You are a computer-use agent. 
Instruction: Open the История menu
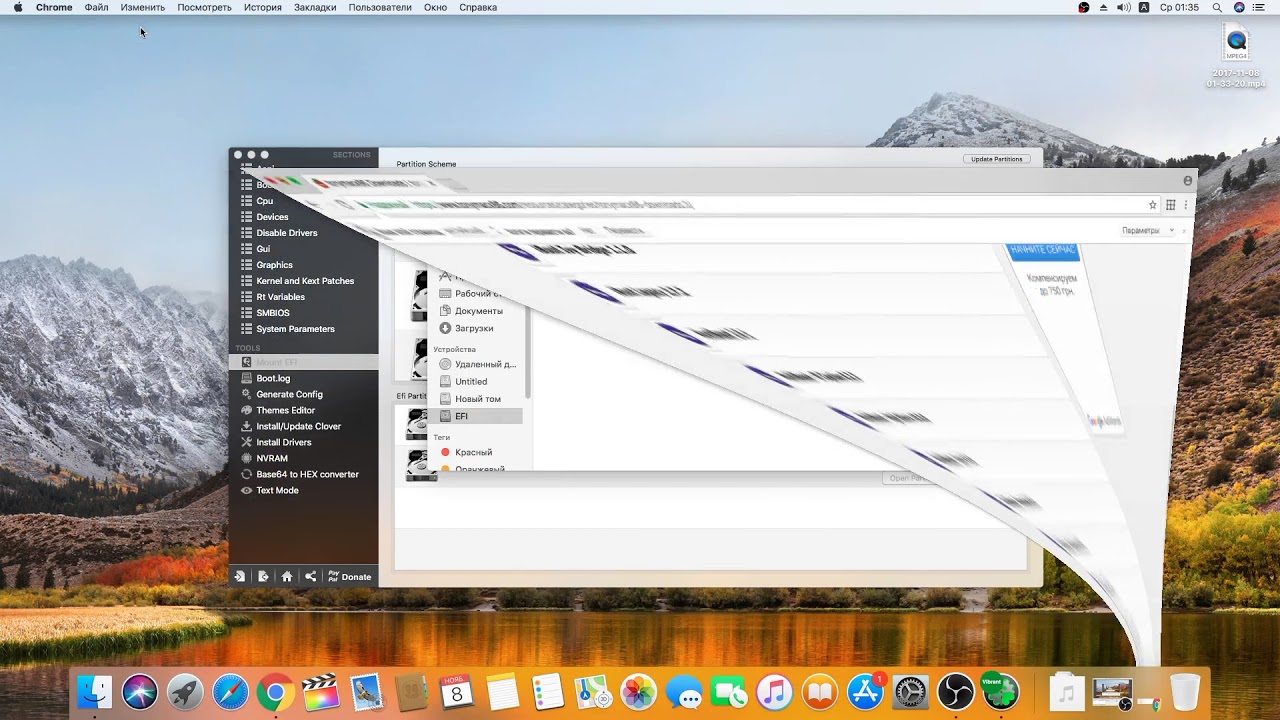pyautogui.click(x=263, y=7)
